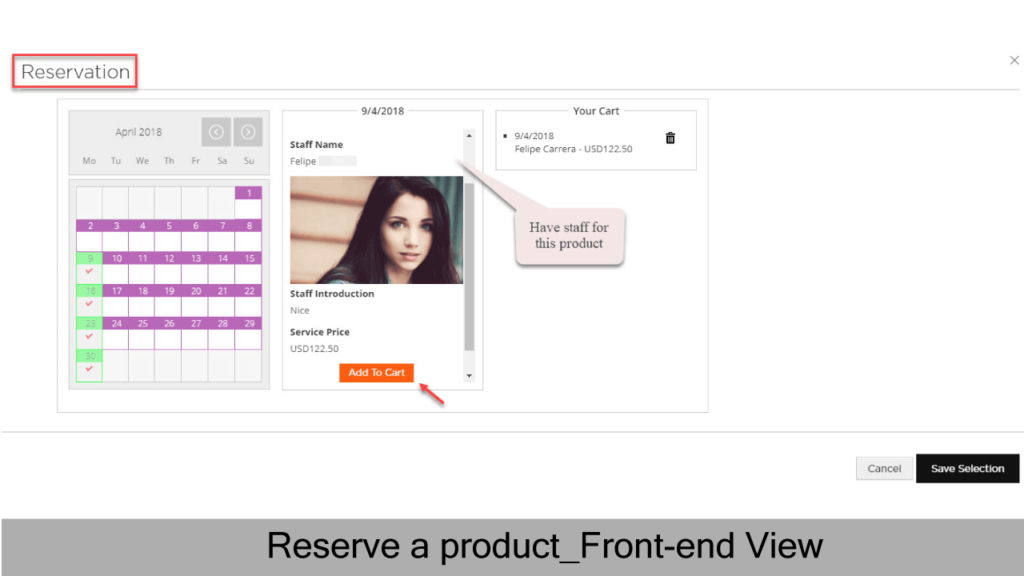Image resolution: width=1024 pixels, height=576 pixels.
Task: Click the staff panel scroll-down arrow
Action: click(469, 376)
